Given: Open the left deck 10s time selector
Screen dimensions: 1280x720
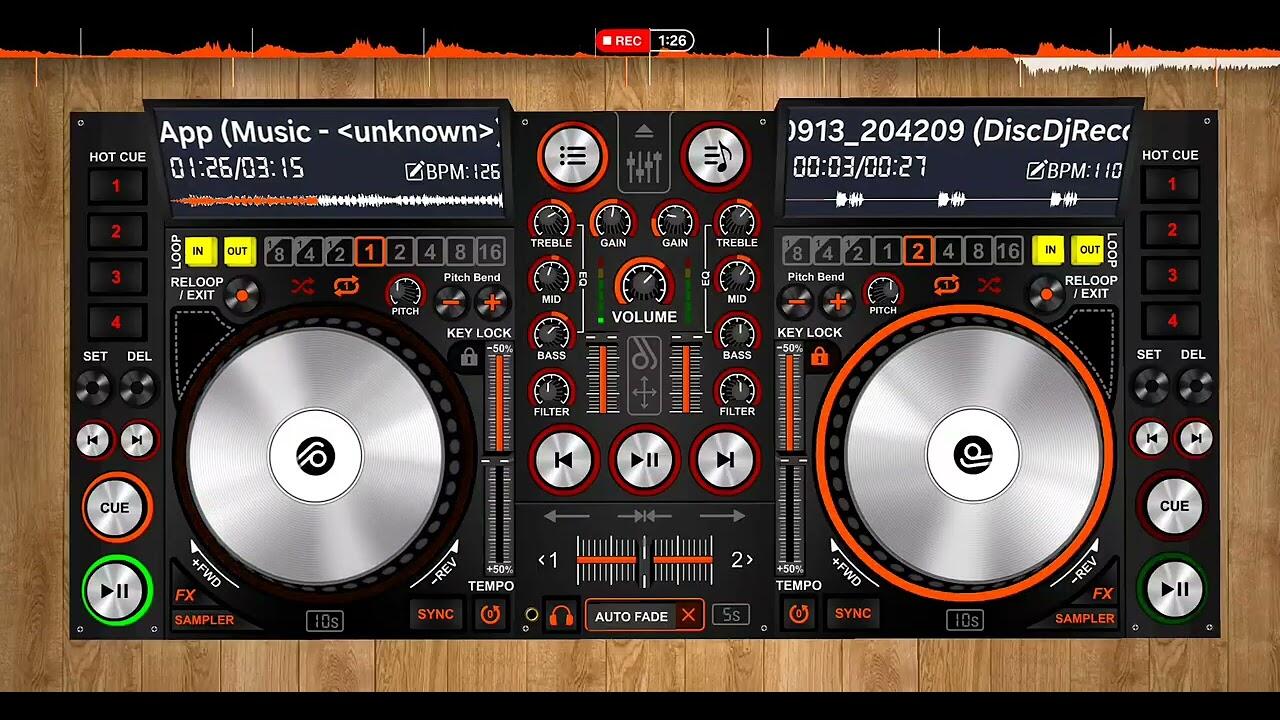Looking at the screenshot, I should 325,621.
